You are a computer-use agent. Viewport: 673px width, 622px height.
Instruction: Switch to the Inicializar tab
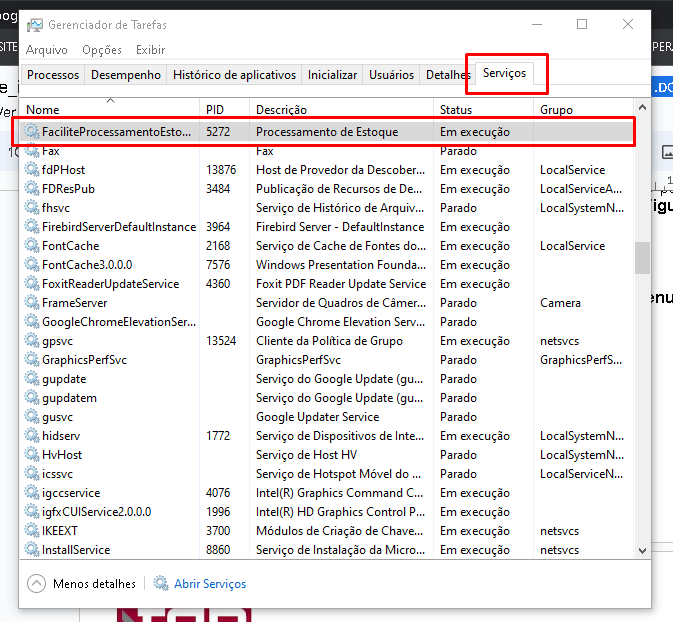click(332, 75)
